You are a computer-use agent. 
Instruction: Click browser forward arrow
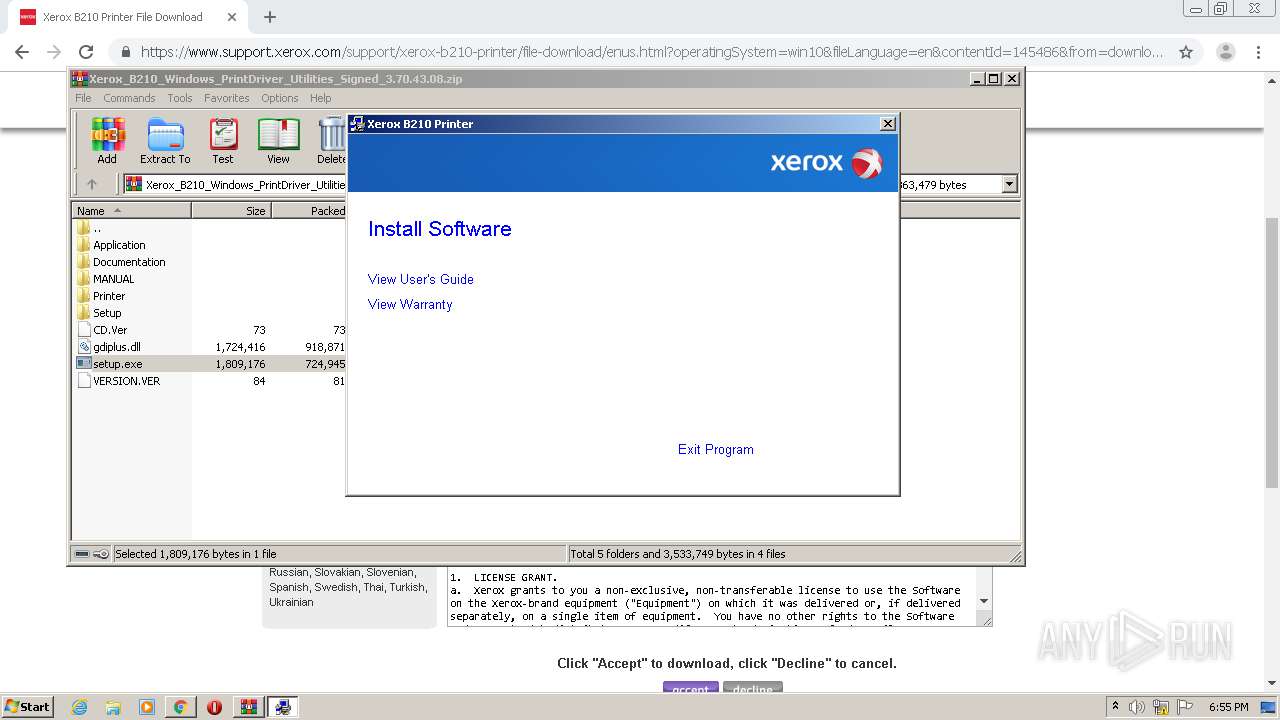pyautogui.click(x=54, y=52)
